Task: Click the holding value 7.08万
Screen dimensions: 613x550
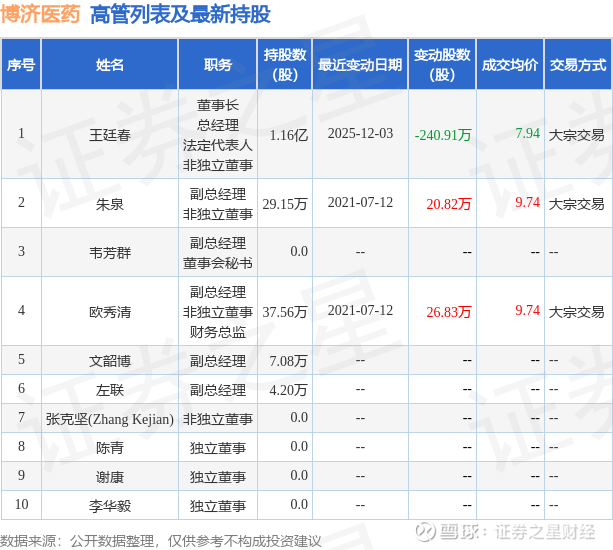Action: pyautogui.click(x=288, y=361)
